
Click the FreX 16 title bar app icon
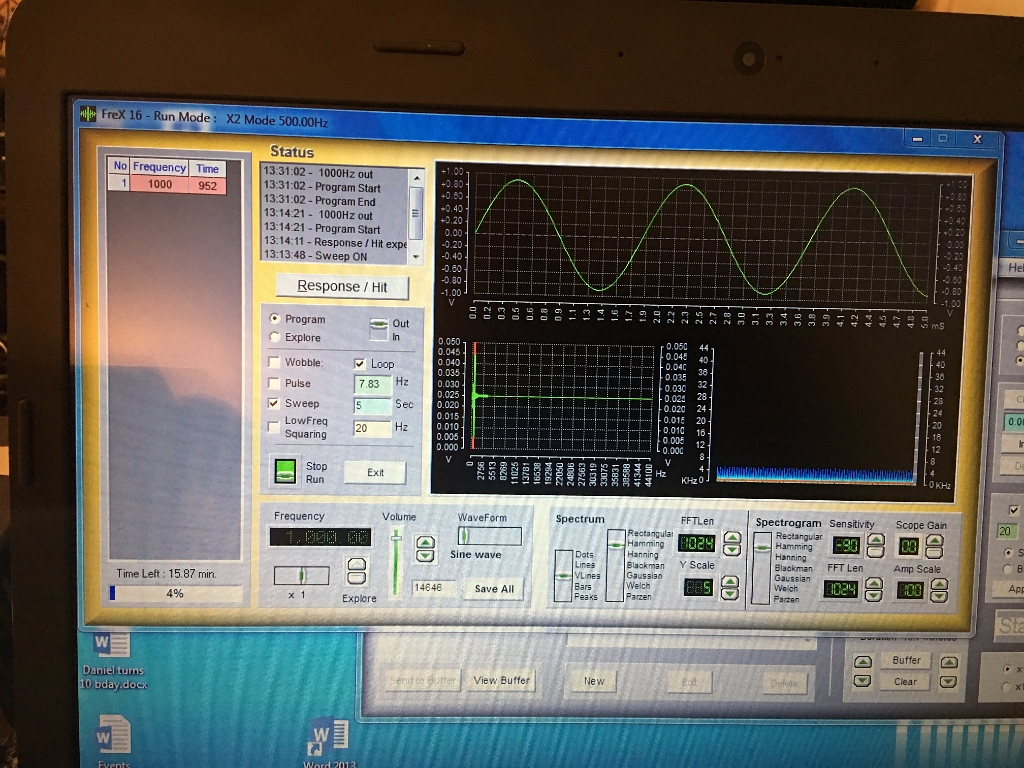(x=88, y=114)
